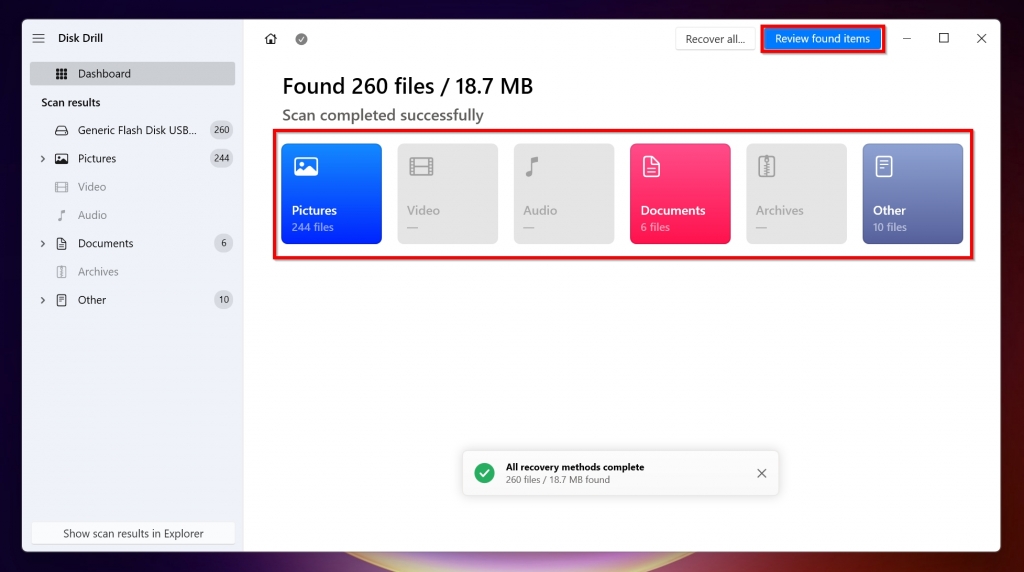Select the Audio category tile
This screenshot has height=572, width=1024.
[564, 194]
